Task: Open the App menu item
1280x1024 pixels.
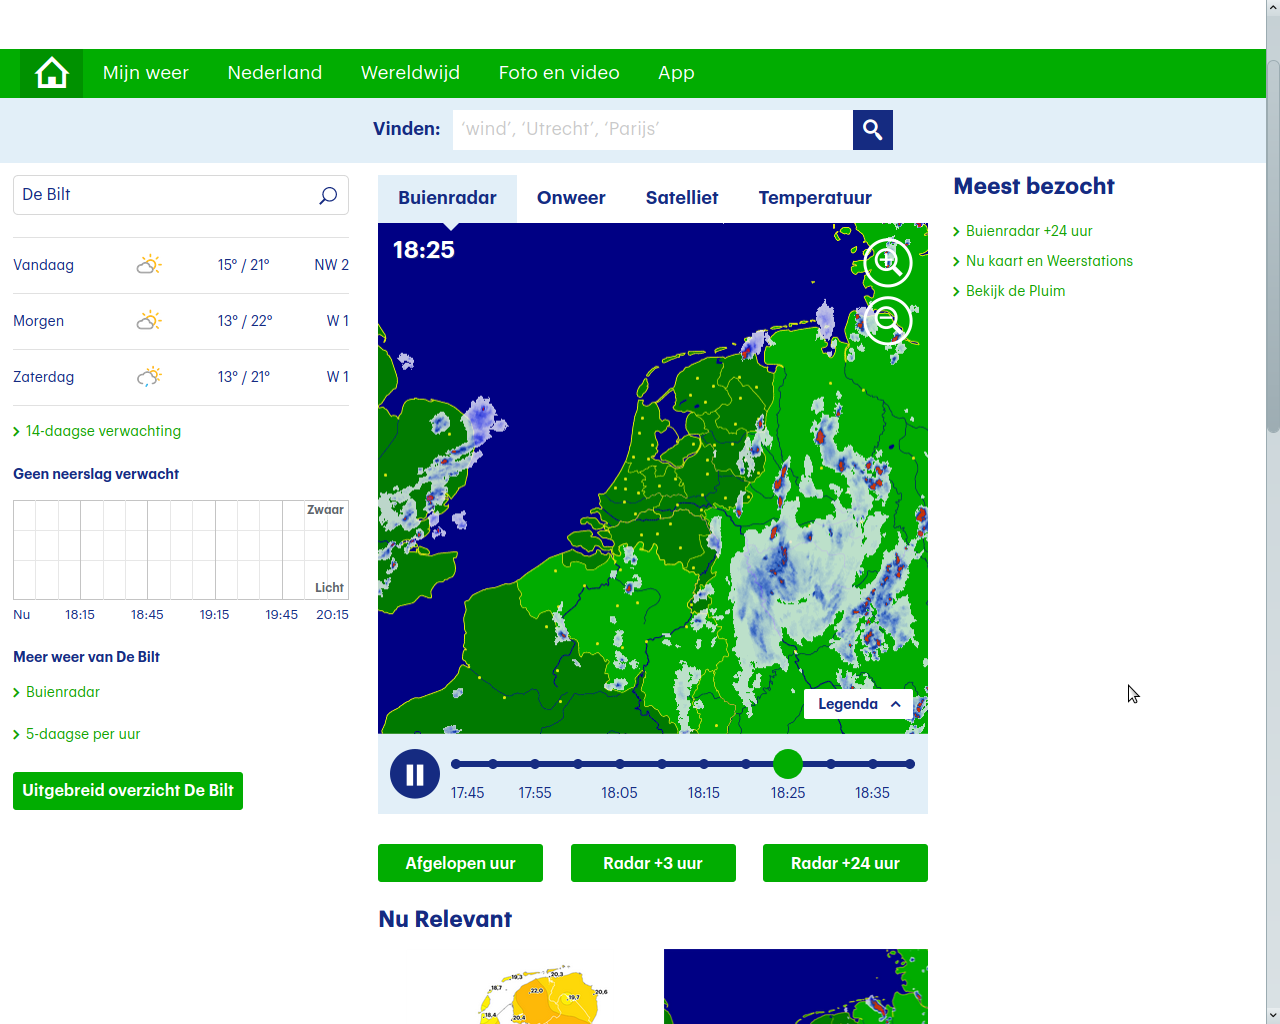Action: coord(676,73)
